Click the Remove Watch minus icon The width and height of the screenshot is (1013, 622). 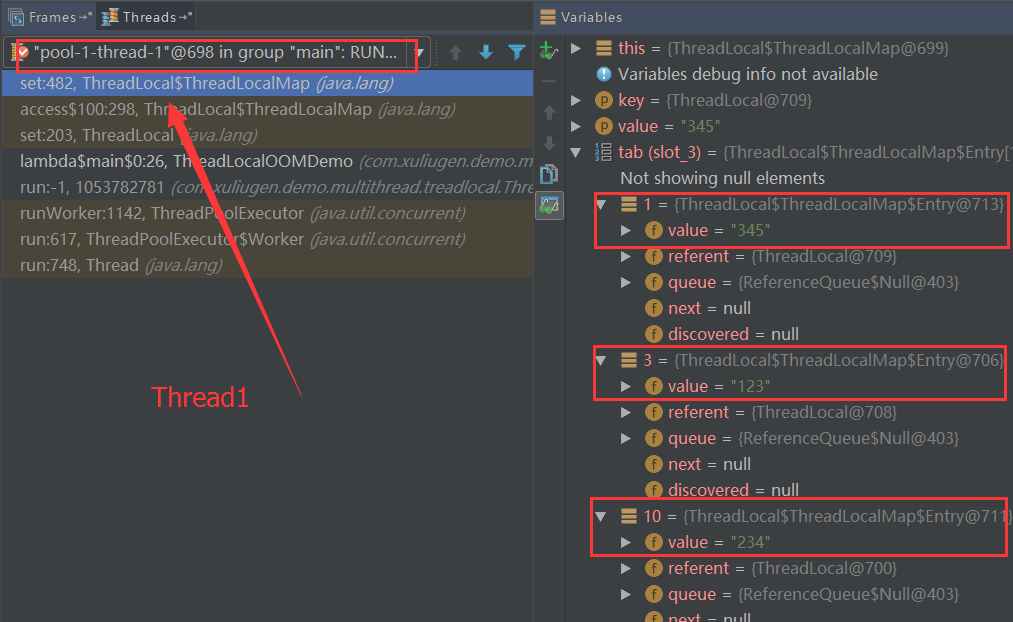click(548, 80)
